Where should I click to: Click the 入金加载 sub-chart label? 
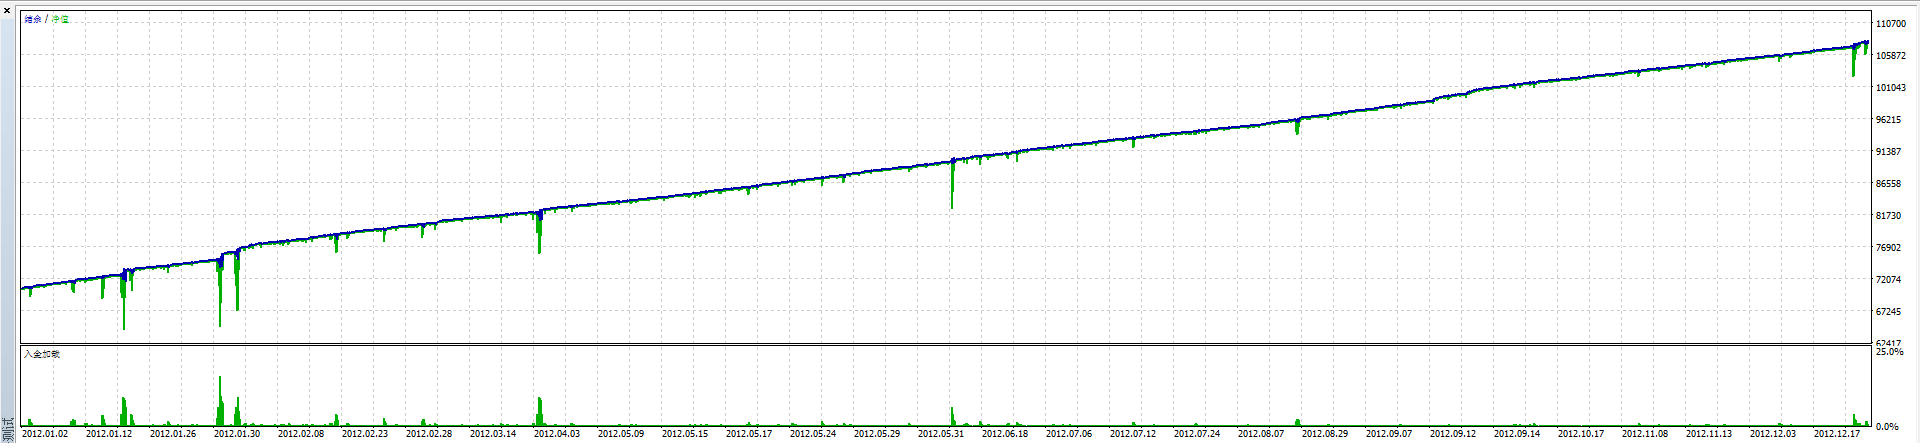pyautogui.click(x=42, y=354)
